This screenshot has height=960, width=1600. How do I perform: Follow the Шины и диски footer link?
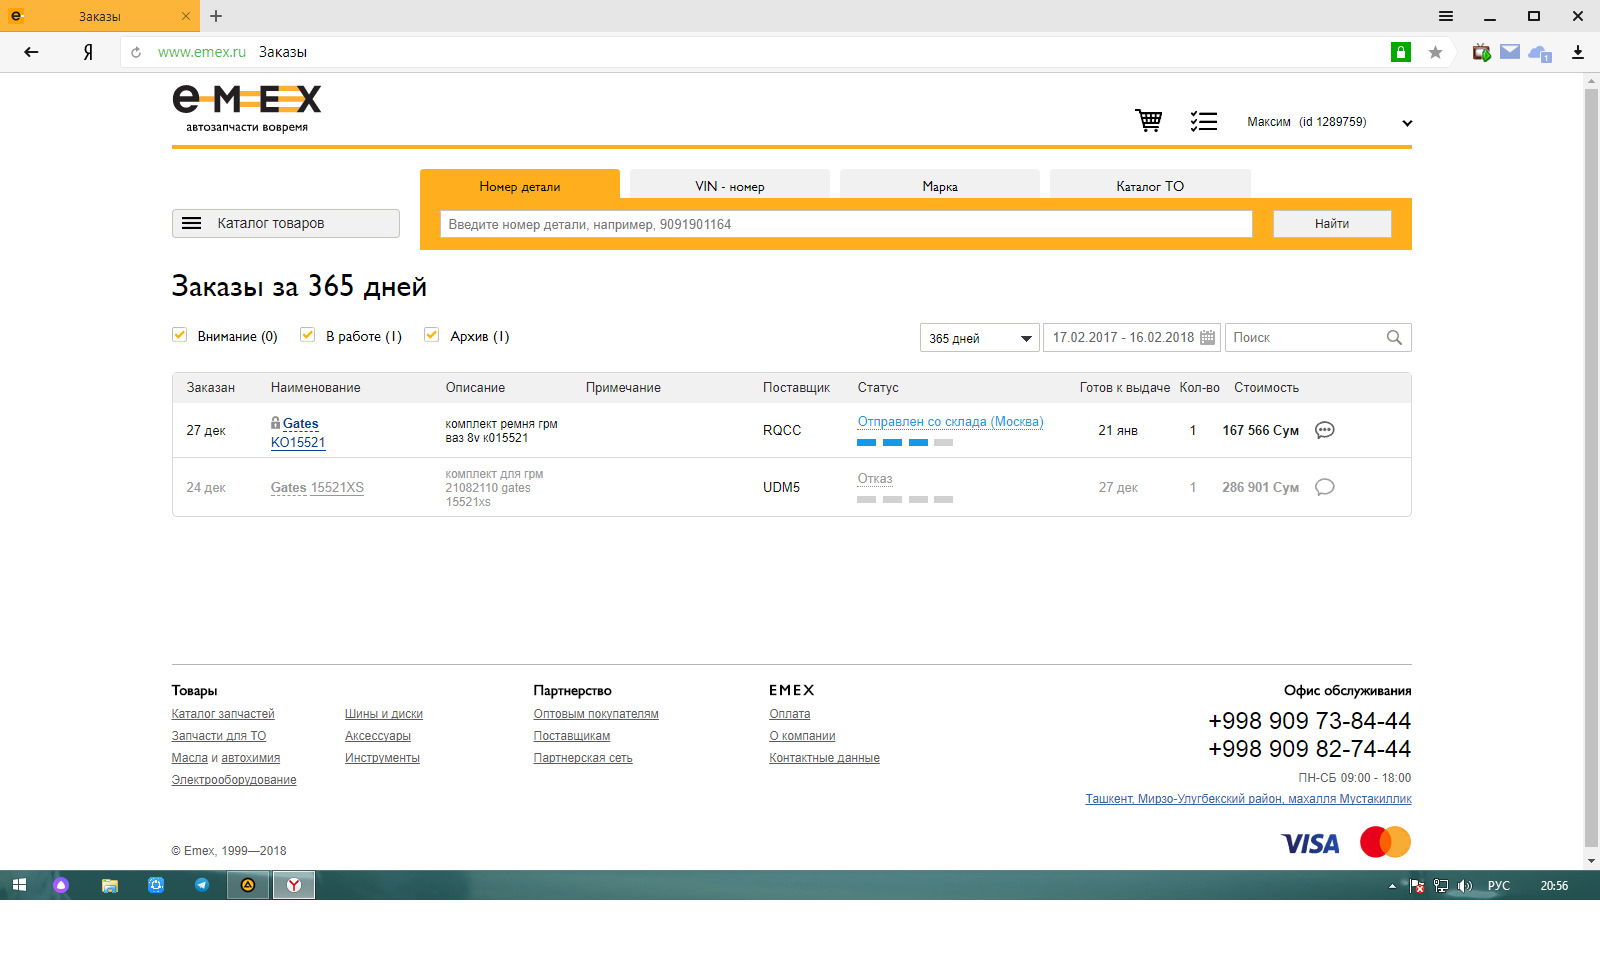384,714
